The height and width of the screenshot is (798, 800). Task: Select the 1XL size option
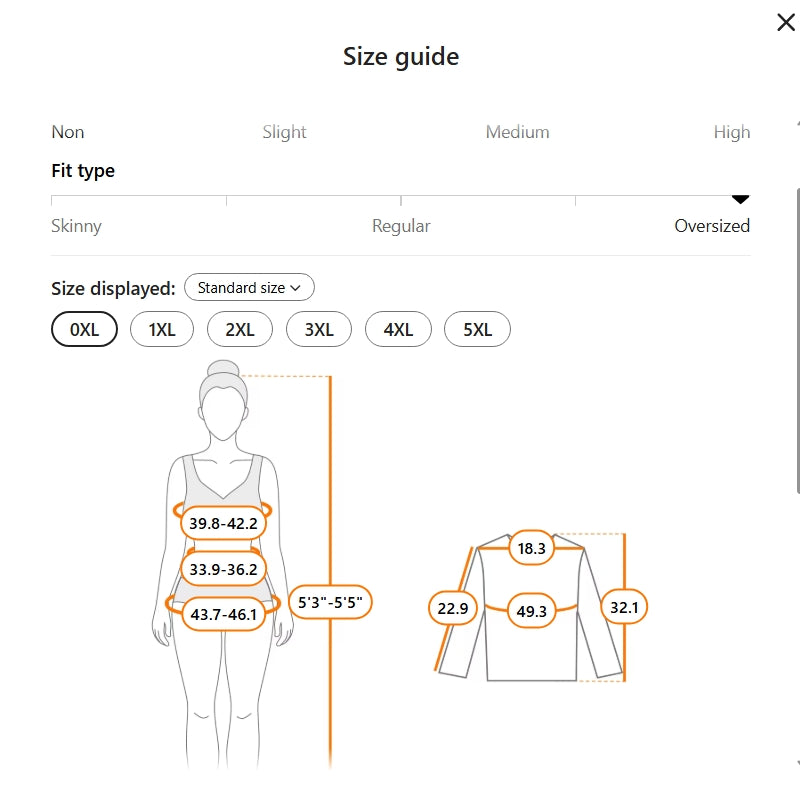tap(161, 330)
